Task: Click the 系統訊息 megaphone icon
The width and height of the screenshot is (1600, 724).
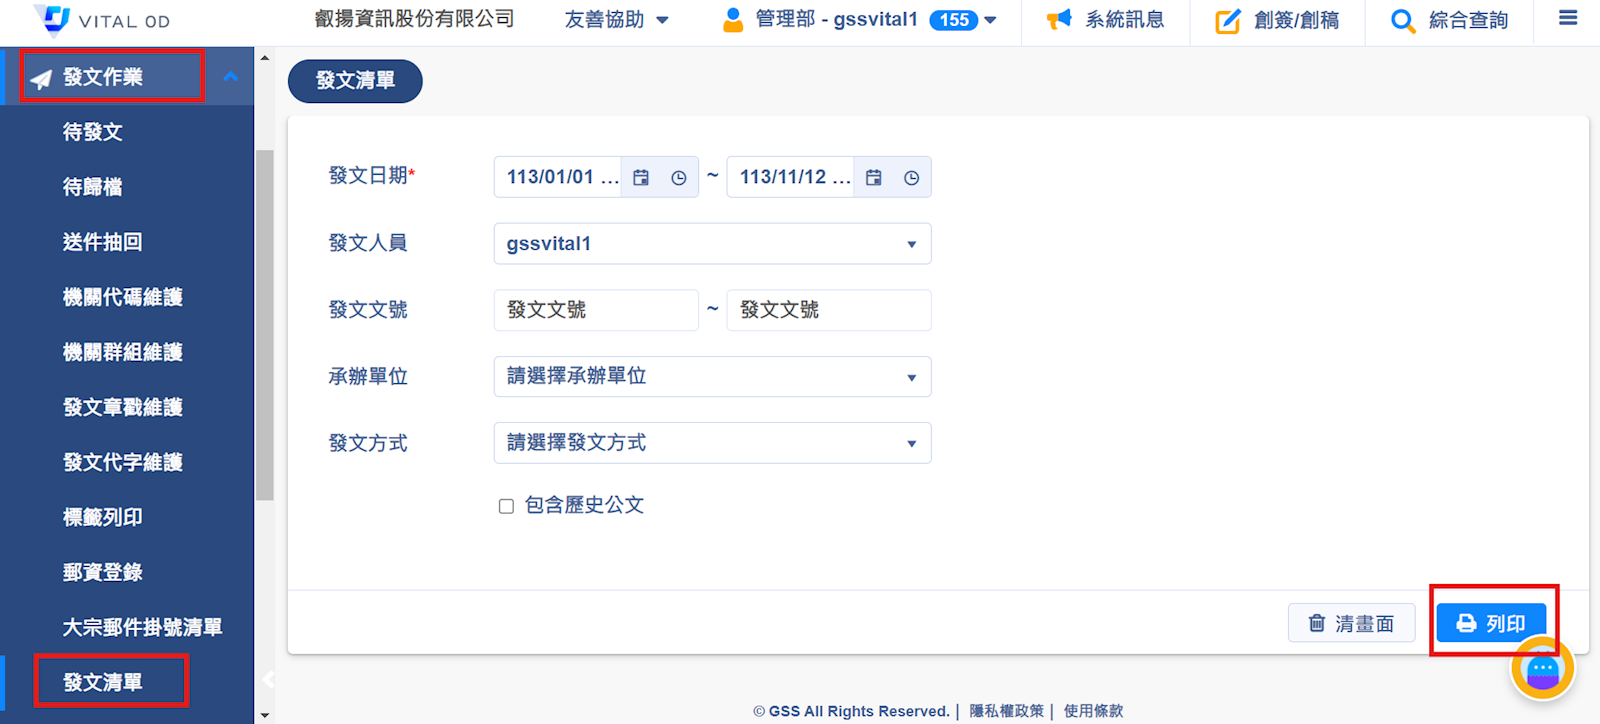Action: coord(1059,20)
